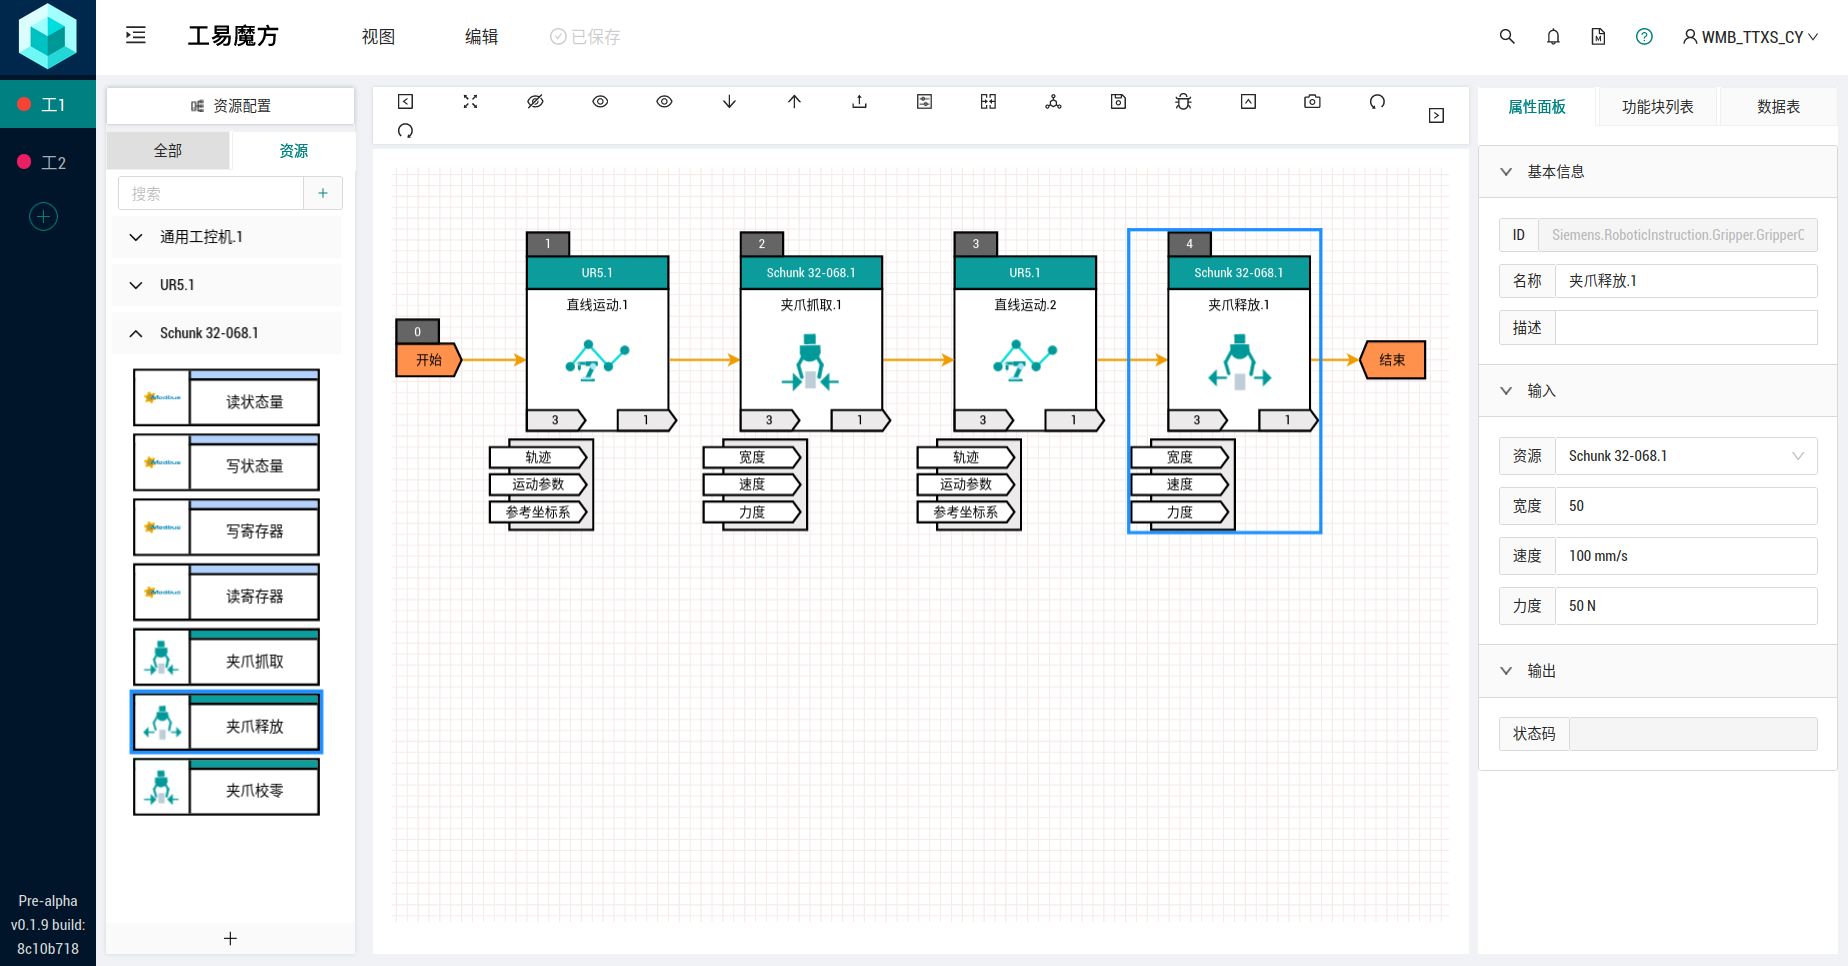Select the 夹爪抓取 function block in the list
1848x966 pixels.
tap(226, 657)
